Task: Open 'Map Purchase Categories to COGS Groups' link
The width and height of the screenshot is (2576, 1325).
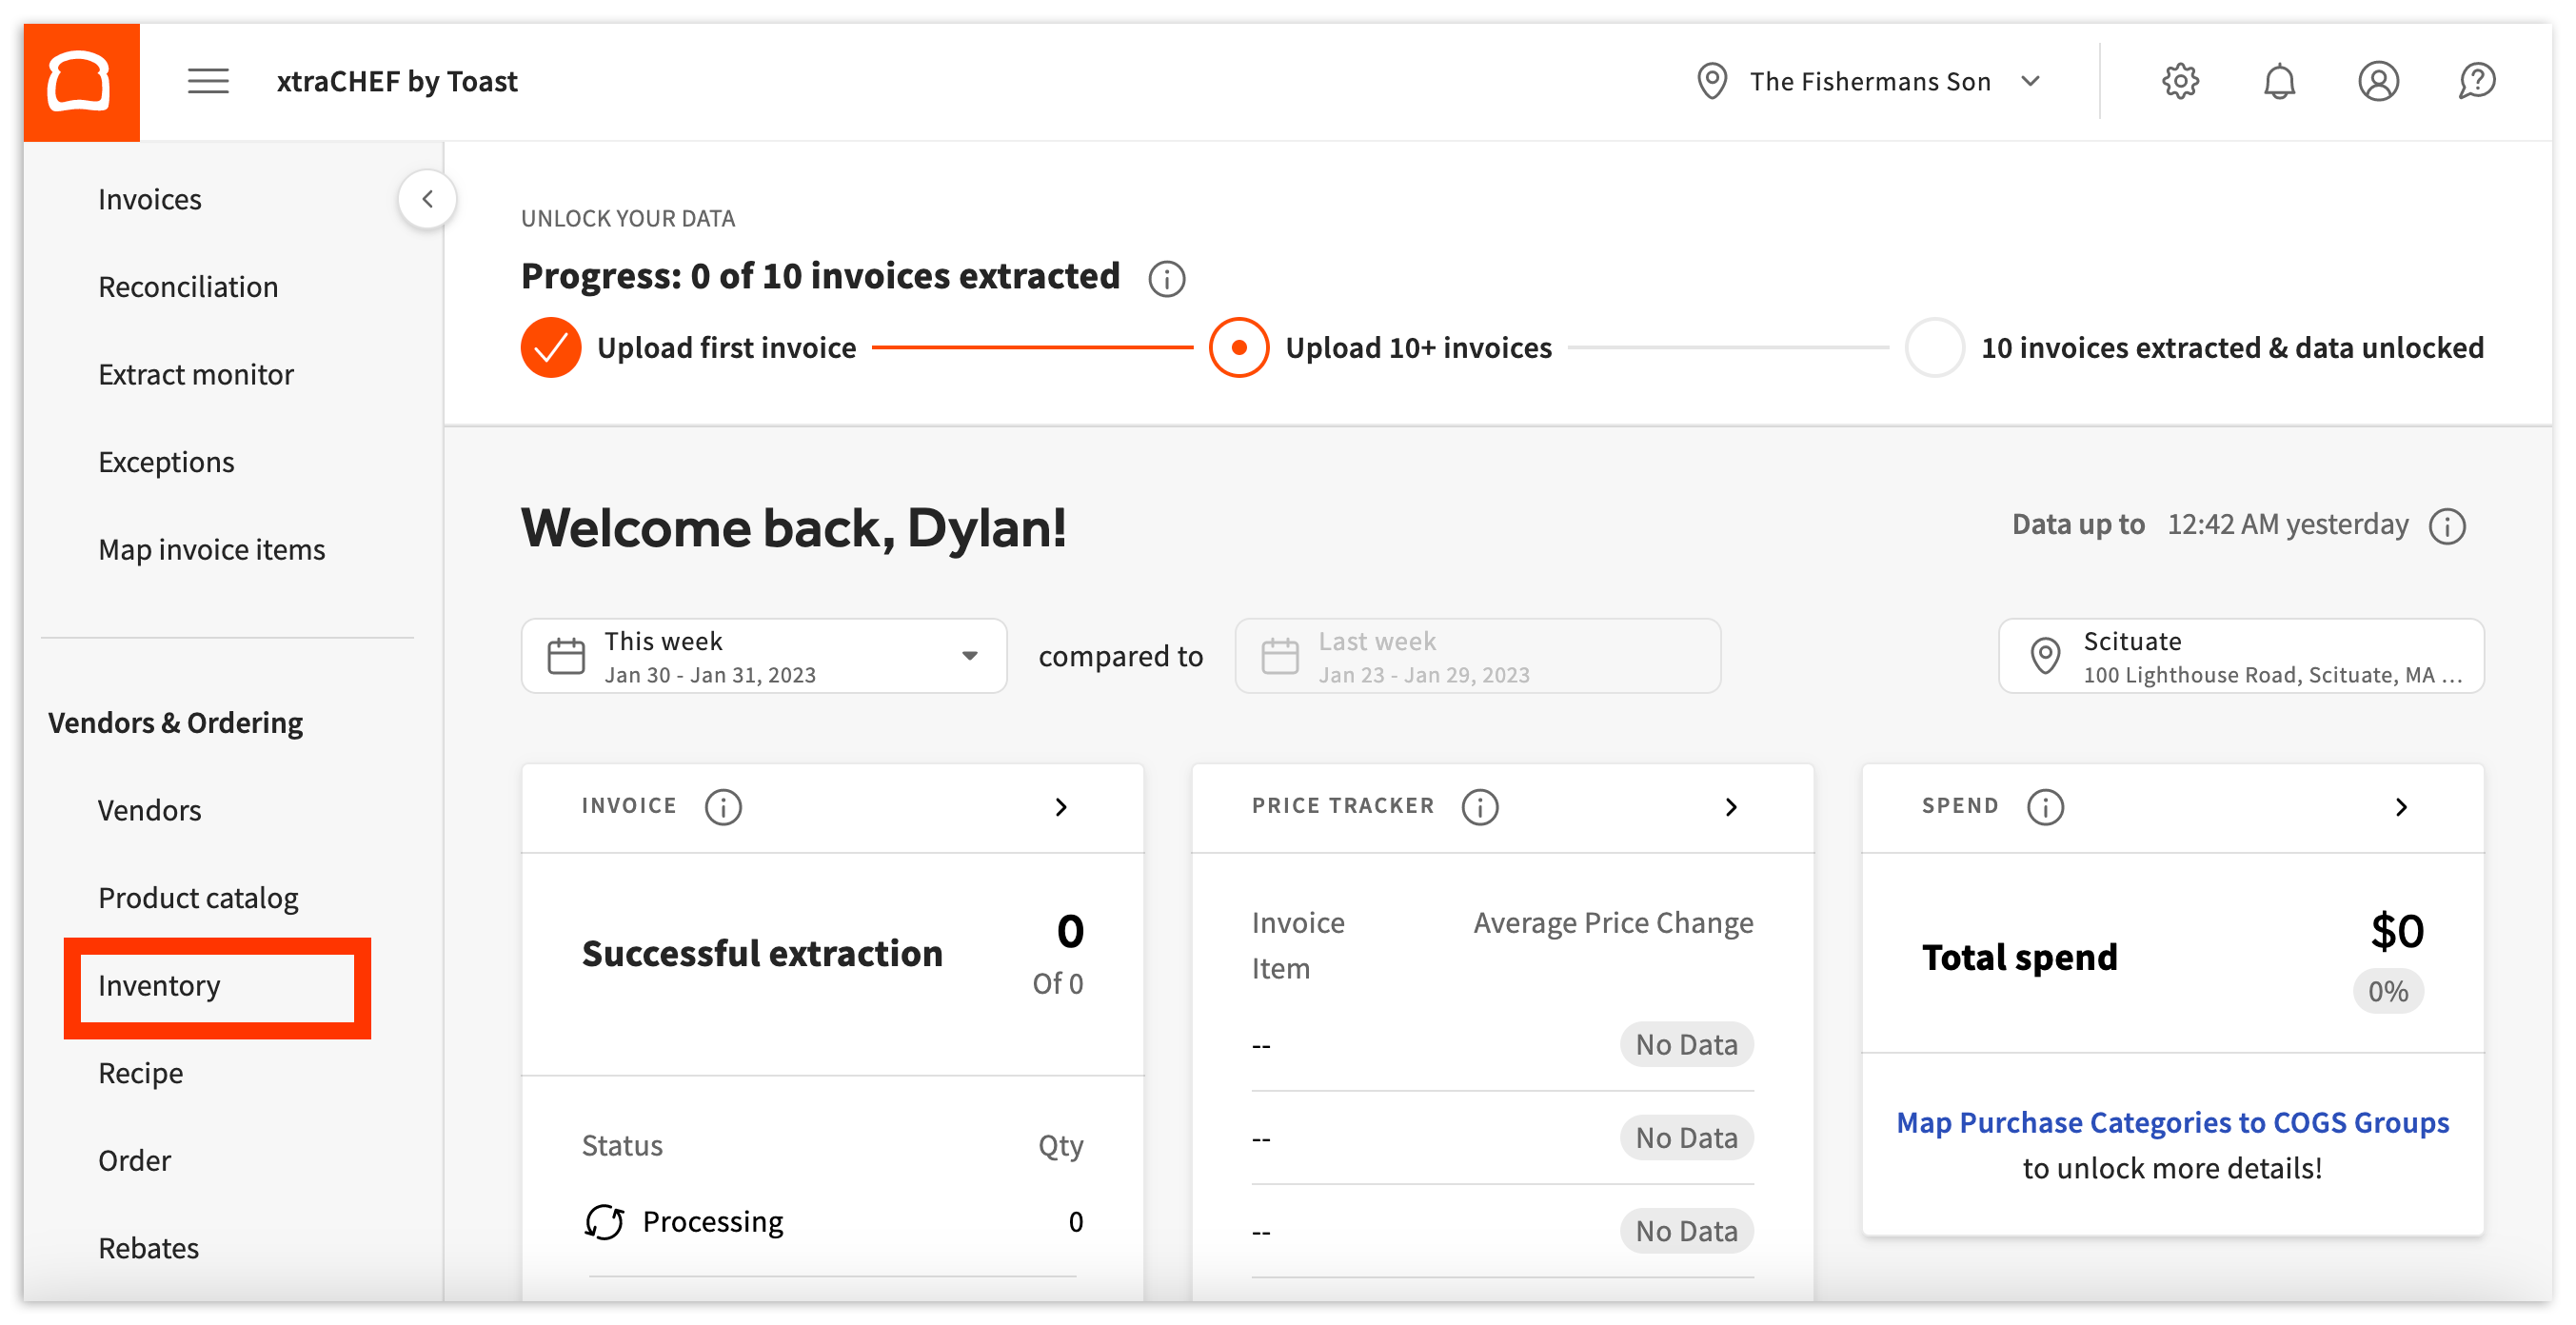Action: pos(2172,1122)
